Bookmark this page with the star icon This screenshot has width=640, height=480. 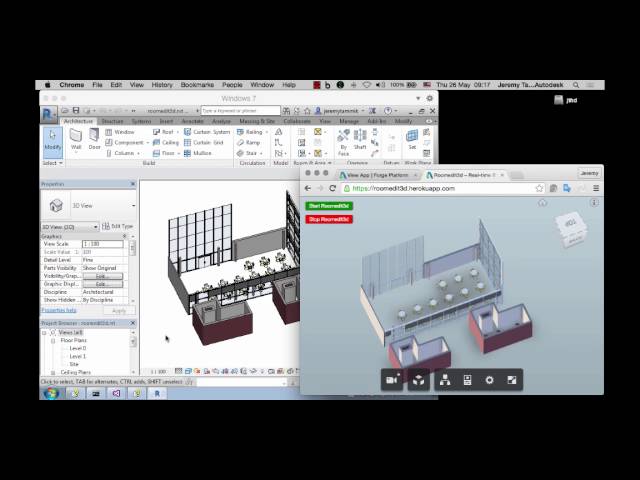pyautogui.click(x=539, y=188)
